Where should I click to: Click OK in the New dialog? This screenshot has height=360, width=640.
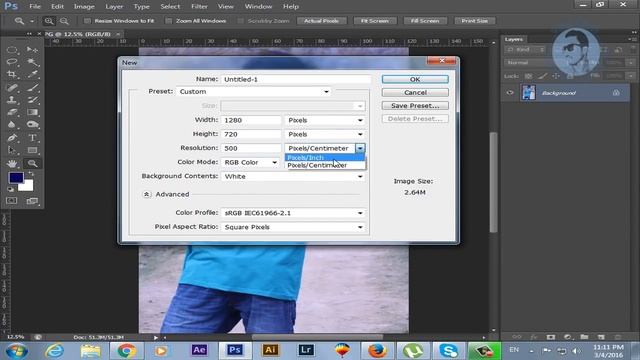point(415,79)
